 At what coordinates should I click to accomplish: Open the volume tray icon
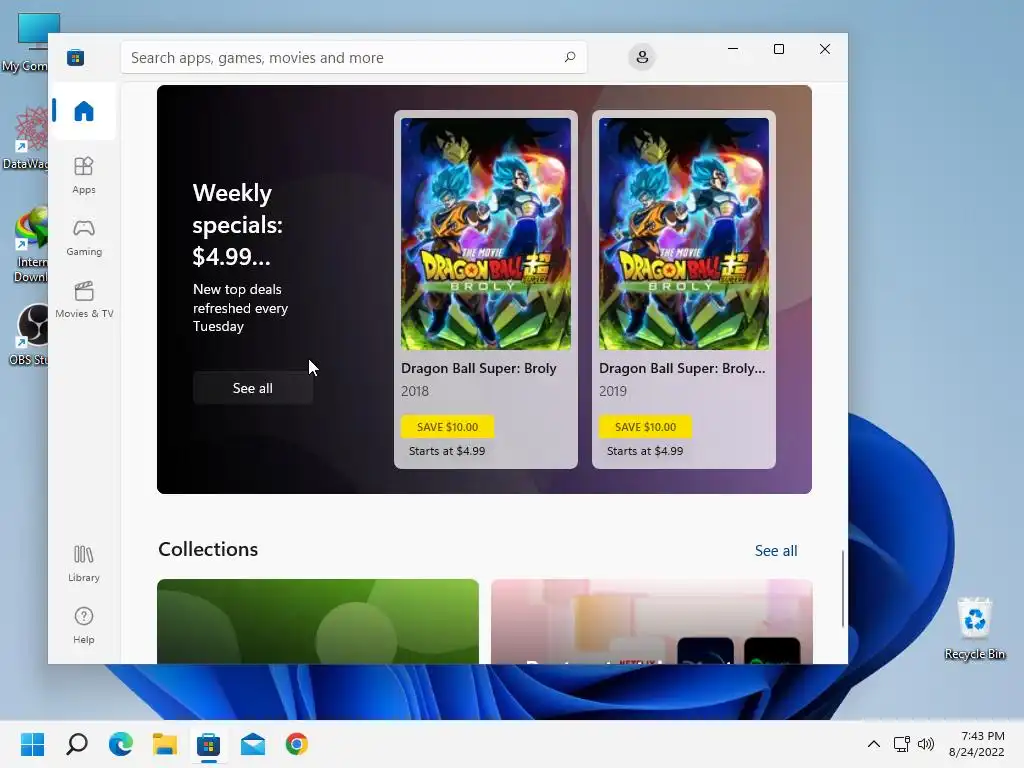click(926, 744)
